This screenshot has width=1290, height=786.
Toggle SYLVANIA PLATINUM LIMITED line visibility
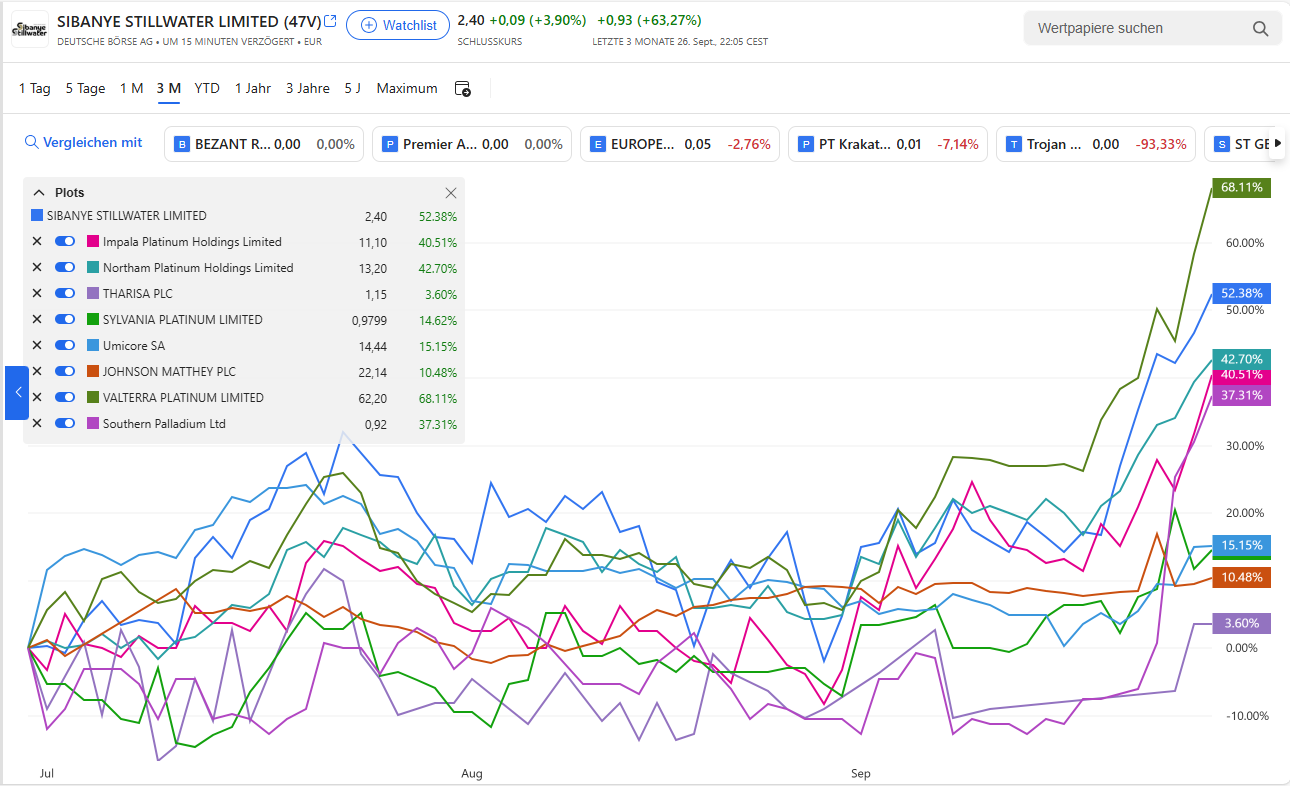click(65, 319)
